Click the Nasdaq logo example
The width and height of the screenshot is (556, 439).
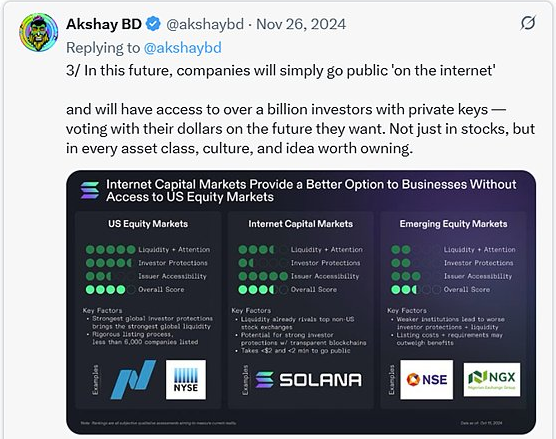[x=133, y=380]
